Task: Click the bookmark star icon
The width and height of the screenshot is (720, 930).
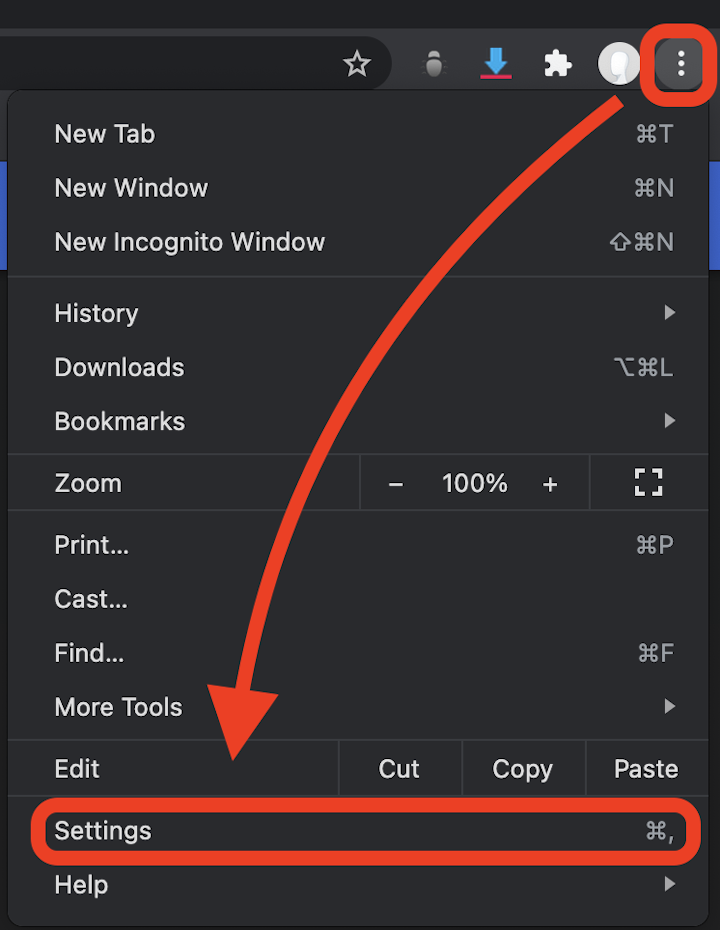Action: 357,63
